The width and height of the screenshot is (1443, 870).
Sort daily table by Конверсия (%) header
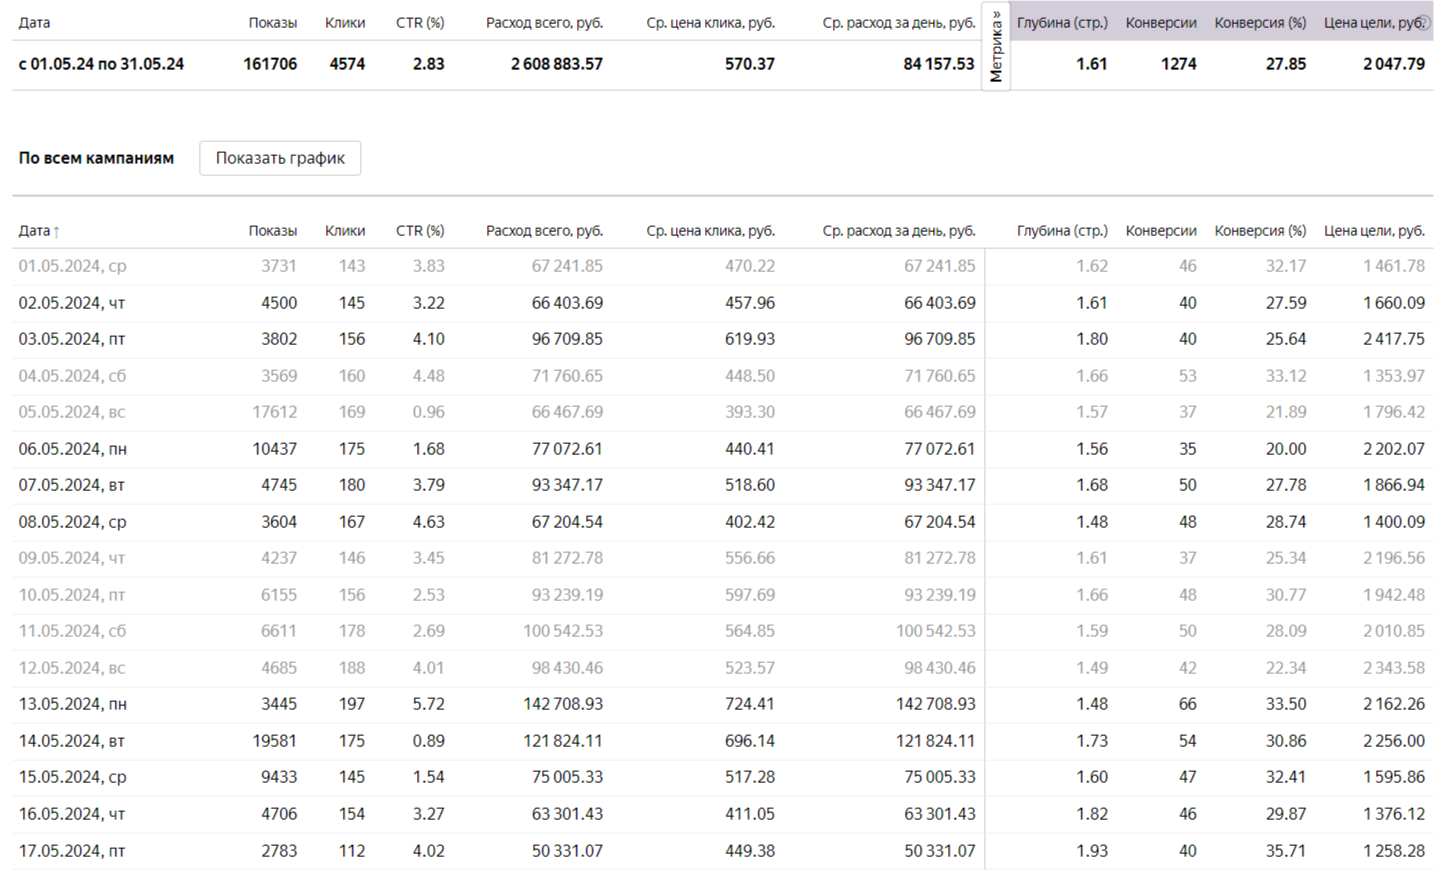click(1260, 230)
